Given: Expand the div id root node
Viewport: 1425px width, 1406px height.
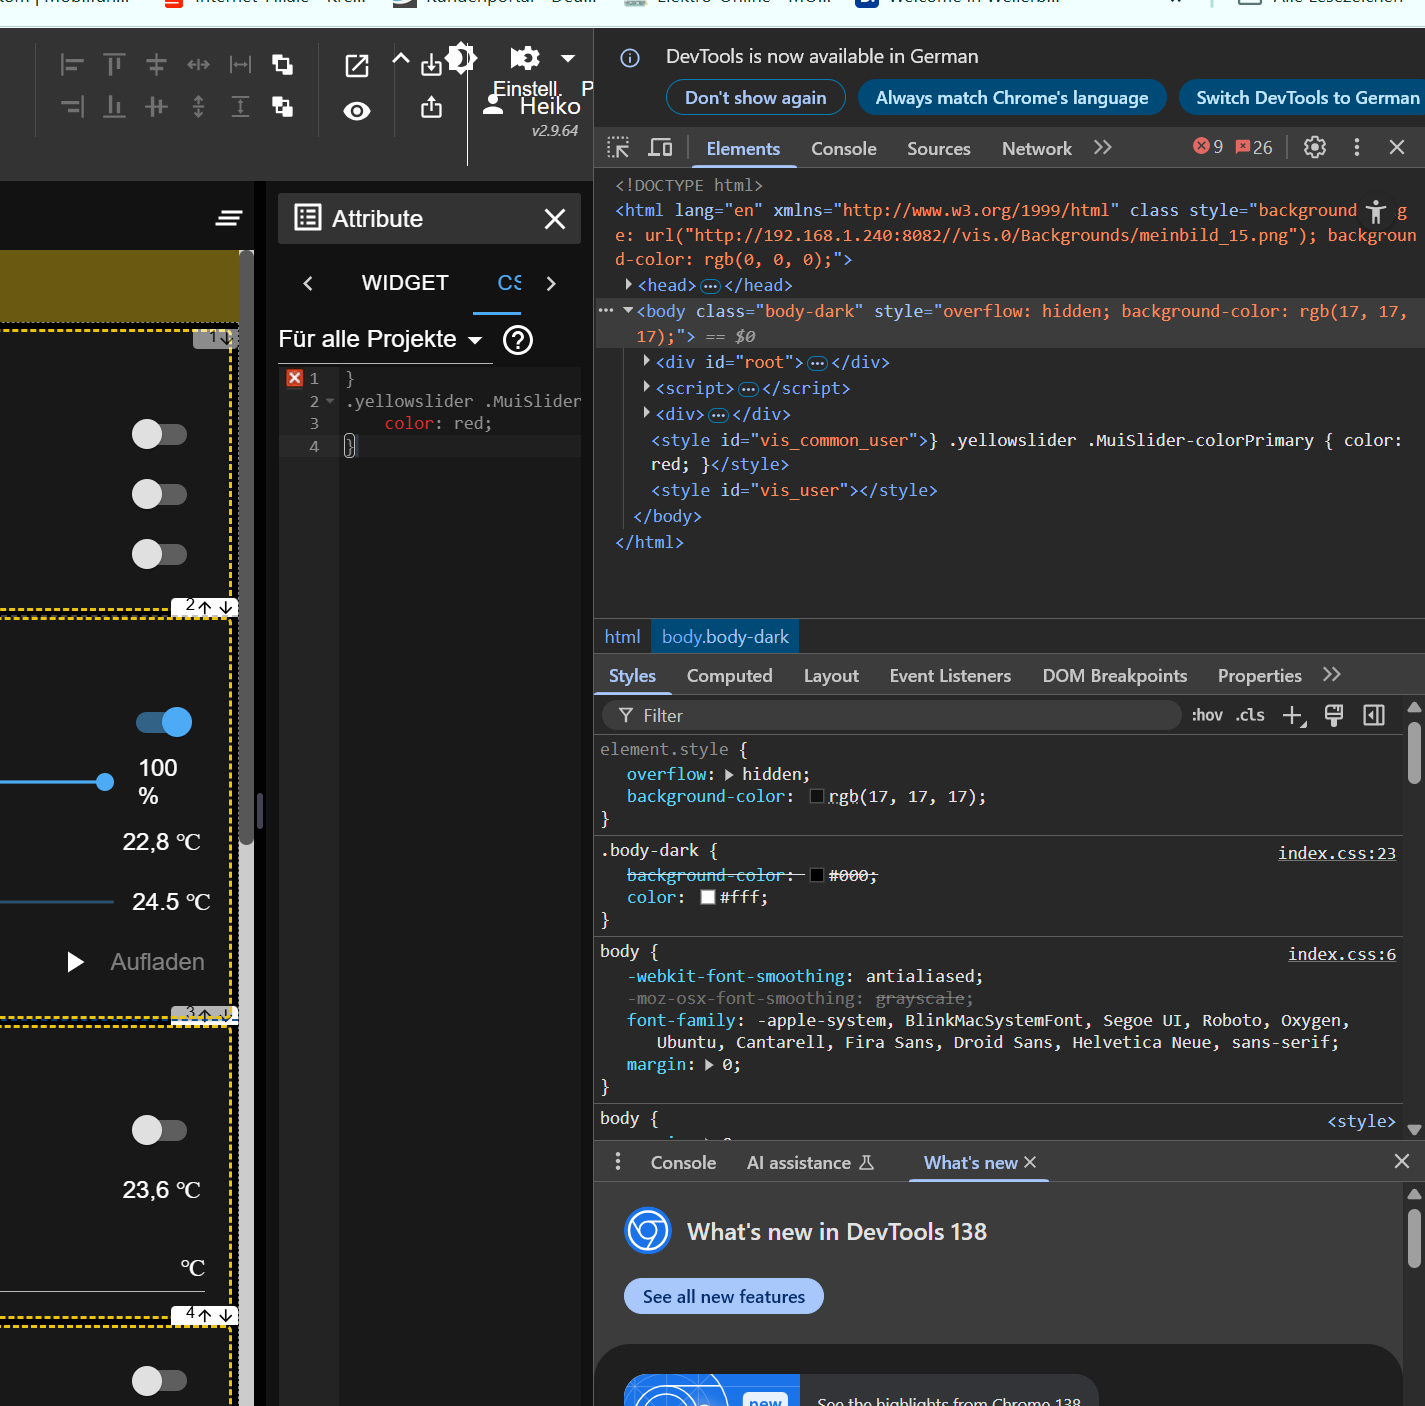Looking at the screenshot, I should click(x=647, y=362).
